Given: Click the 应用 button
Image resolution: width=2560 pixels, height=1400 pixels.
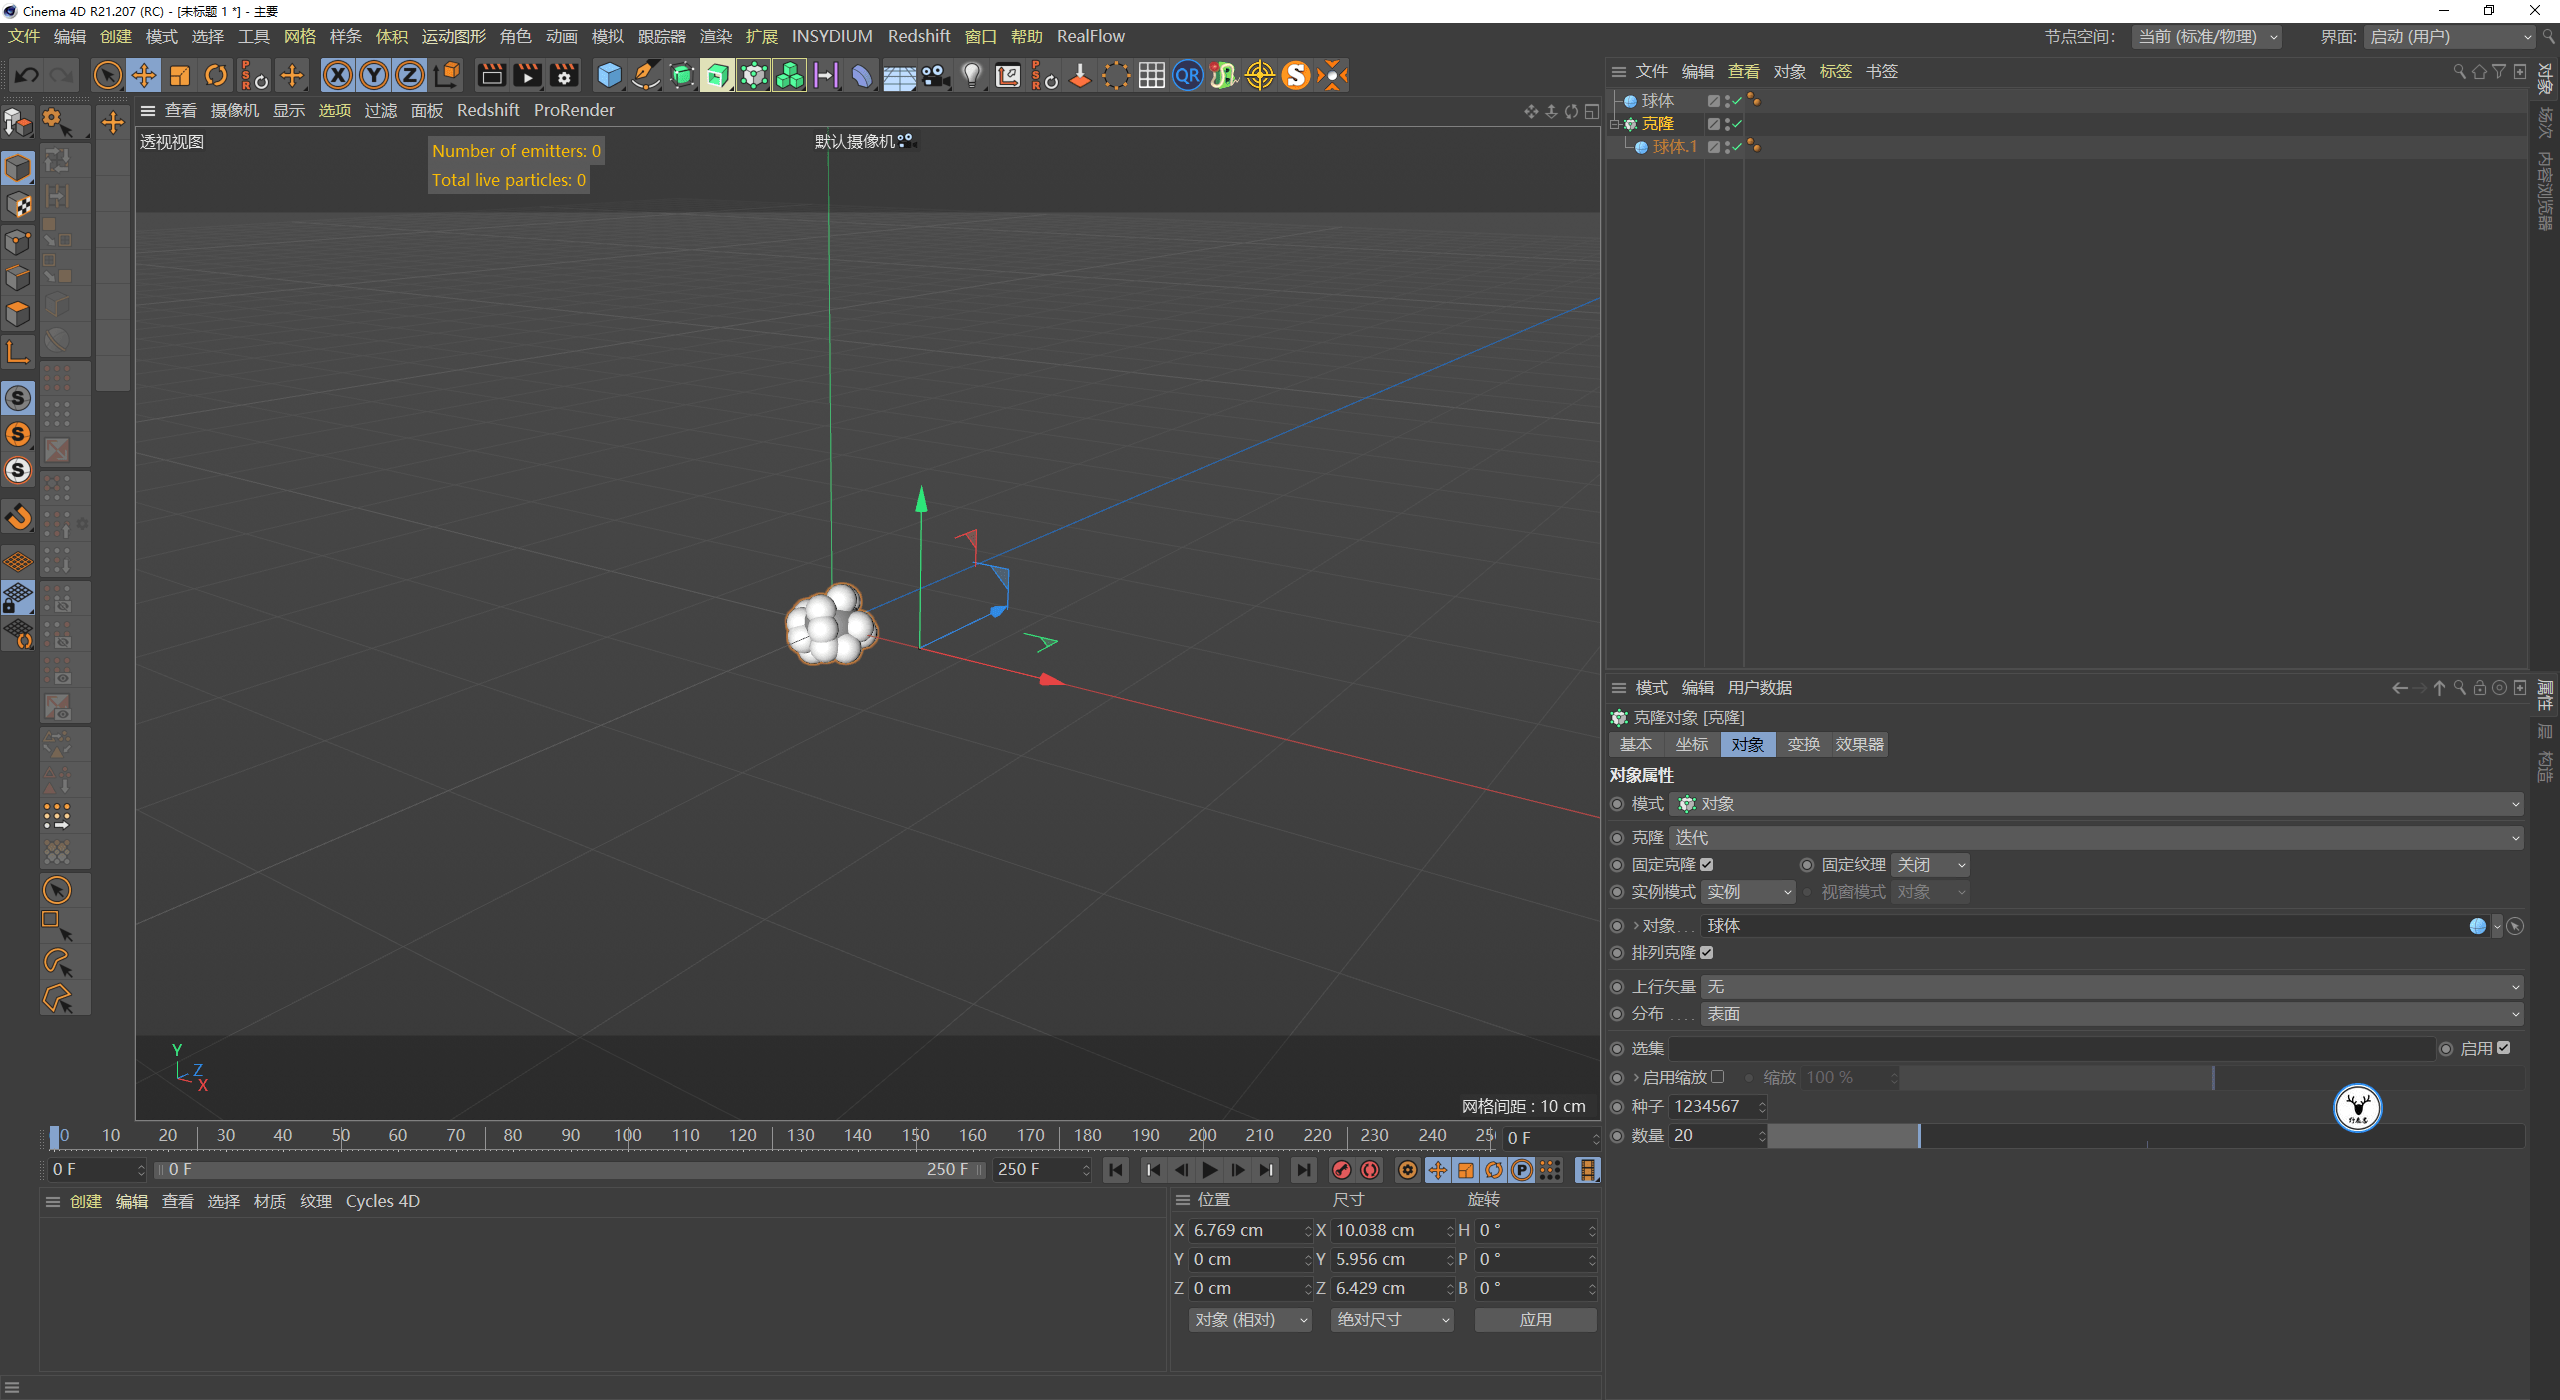Looking at the screenshot, I should (1535, 1319).
